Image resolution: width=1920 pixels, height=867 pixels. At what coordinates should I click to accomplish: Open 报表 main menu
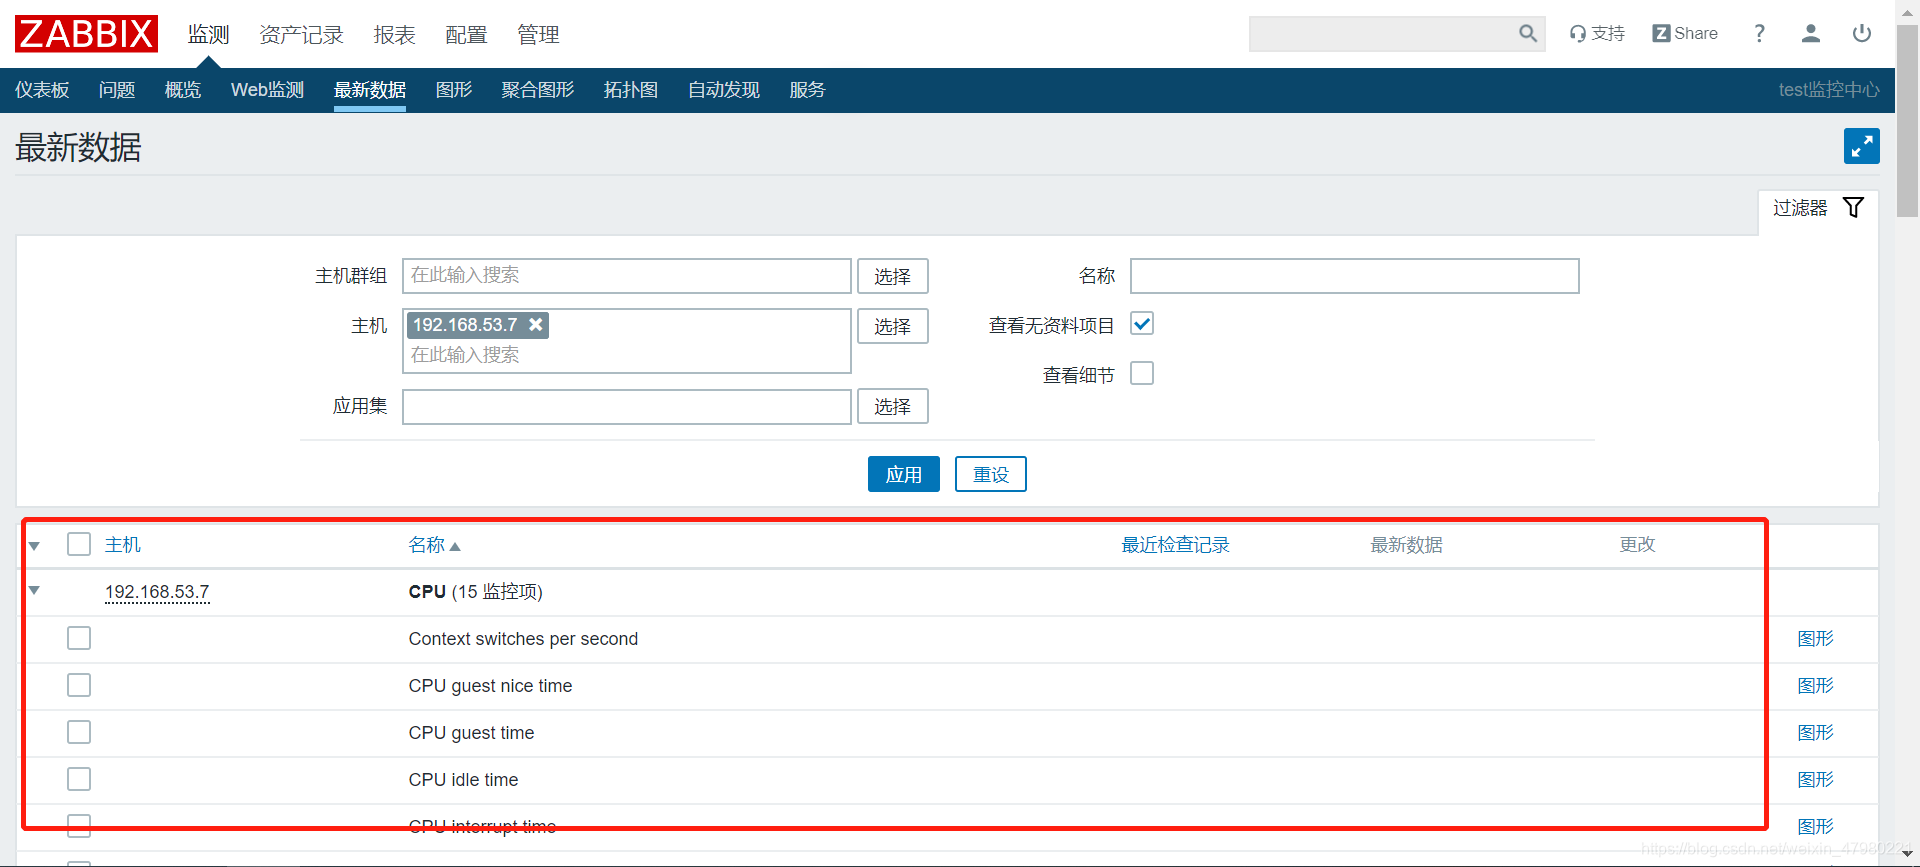point(394,35)
